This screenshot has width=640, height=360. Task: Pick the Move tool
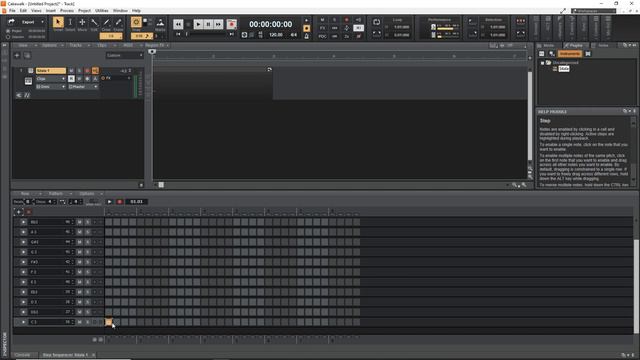click(82, 22)
